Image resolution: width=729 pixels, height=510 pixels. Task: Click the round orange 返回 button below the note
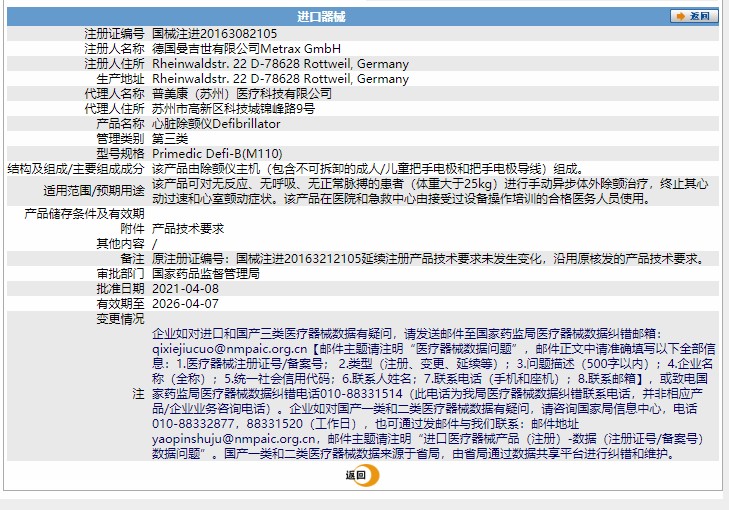(x=362, y=475)
